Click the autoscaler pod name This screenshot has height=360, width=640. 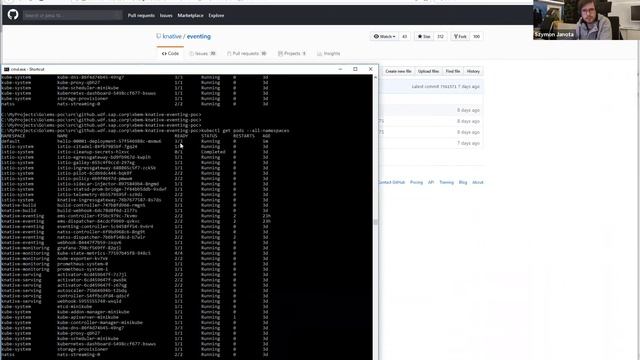92,291
